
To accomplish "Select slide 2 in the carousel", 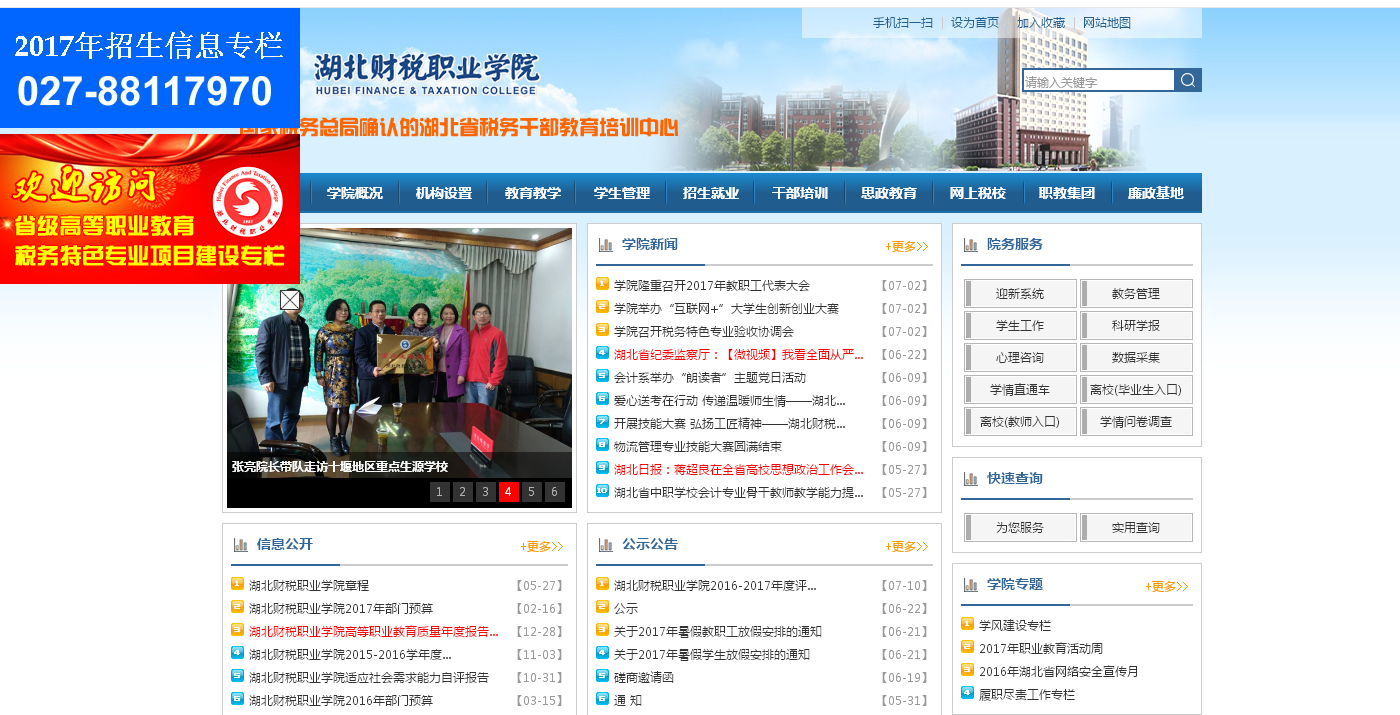I will coord(462,492).
